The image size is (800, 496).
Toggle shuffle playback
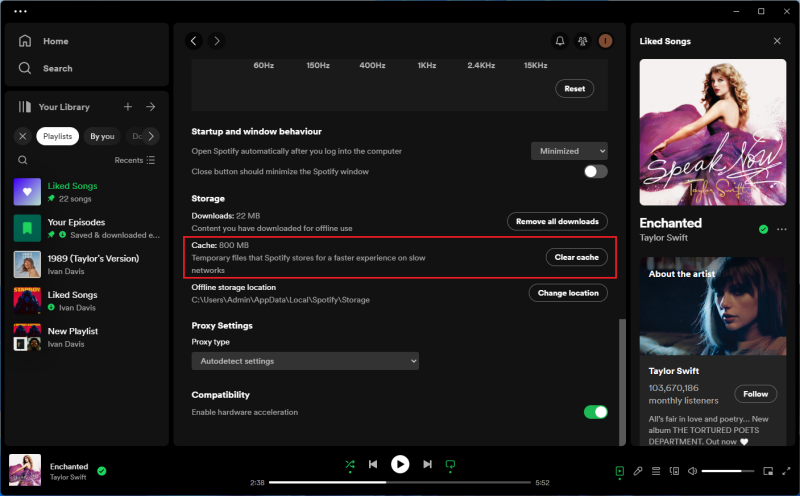[350, 464]
